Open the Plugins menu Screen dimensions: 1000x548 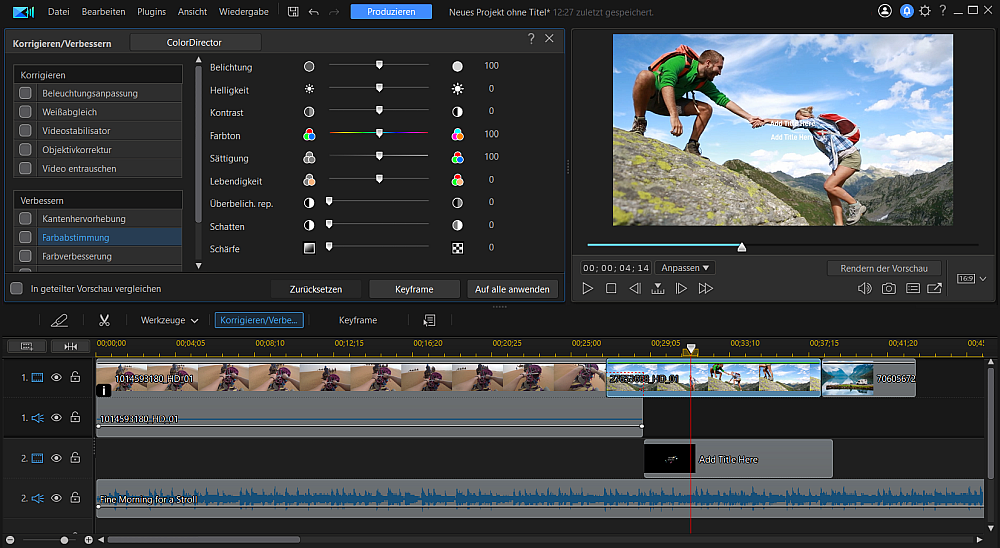(x=151, y=12)
